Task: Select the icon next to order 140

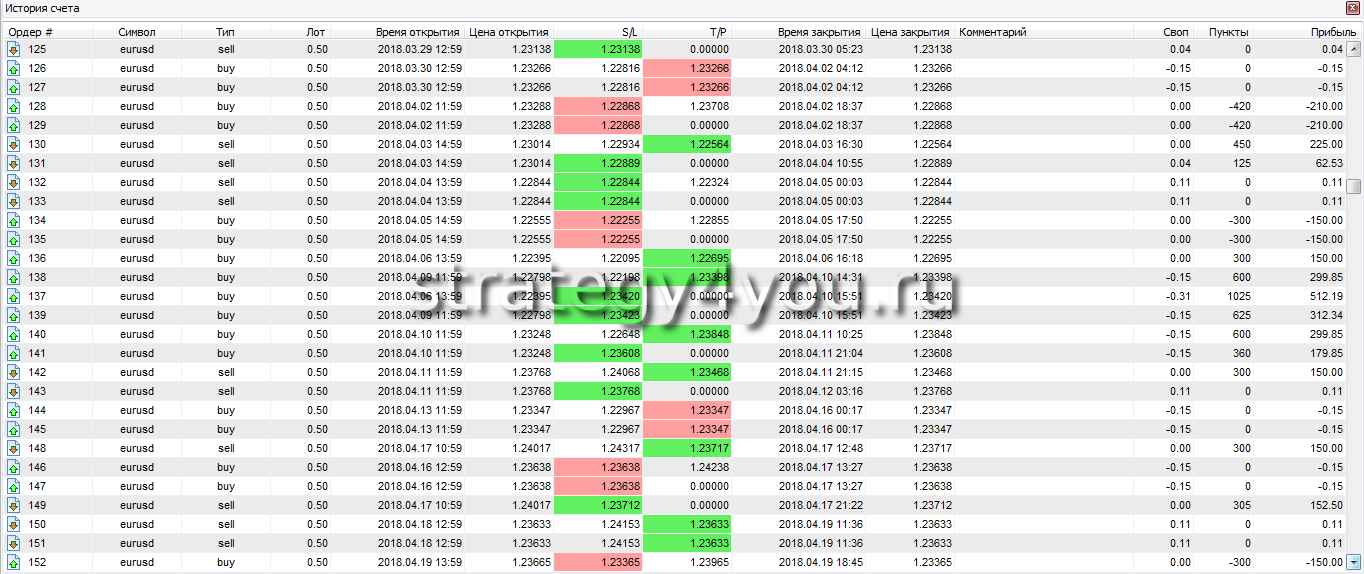Action: [x=14, y=334]
